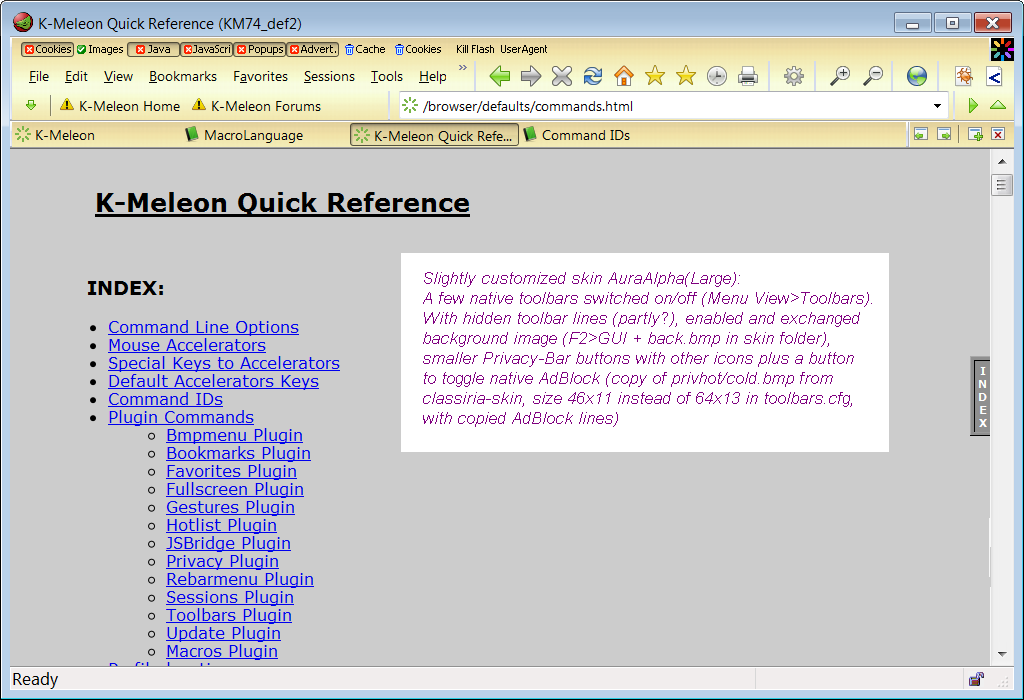Viewport: 1024px width, 700px height.
Task: Open a new tab with plus icon
Action: [975, 135]
